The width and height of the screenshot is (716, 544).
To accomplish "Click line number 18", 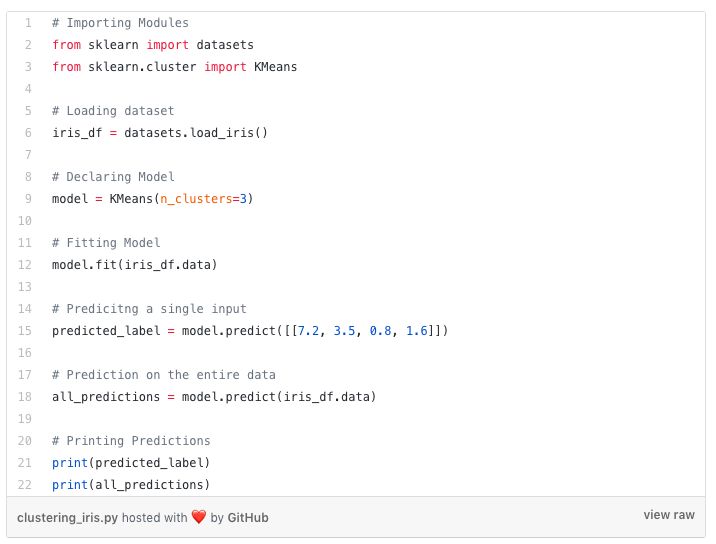I will (26, 397).
